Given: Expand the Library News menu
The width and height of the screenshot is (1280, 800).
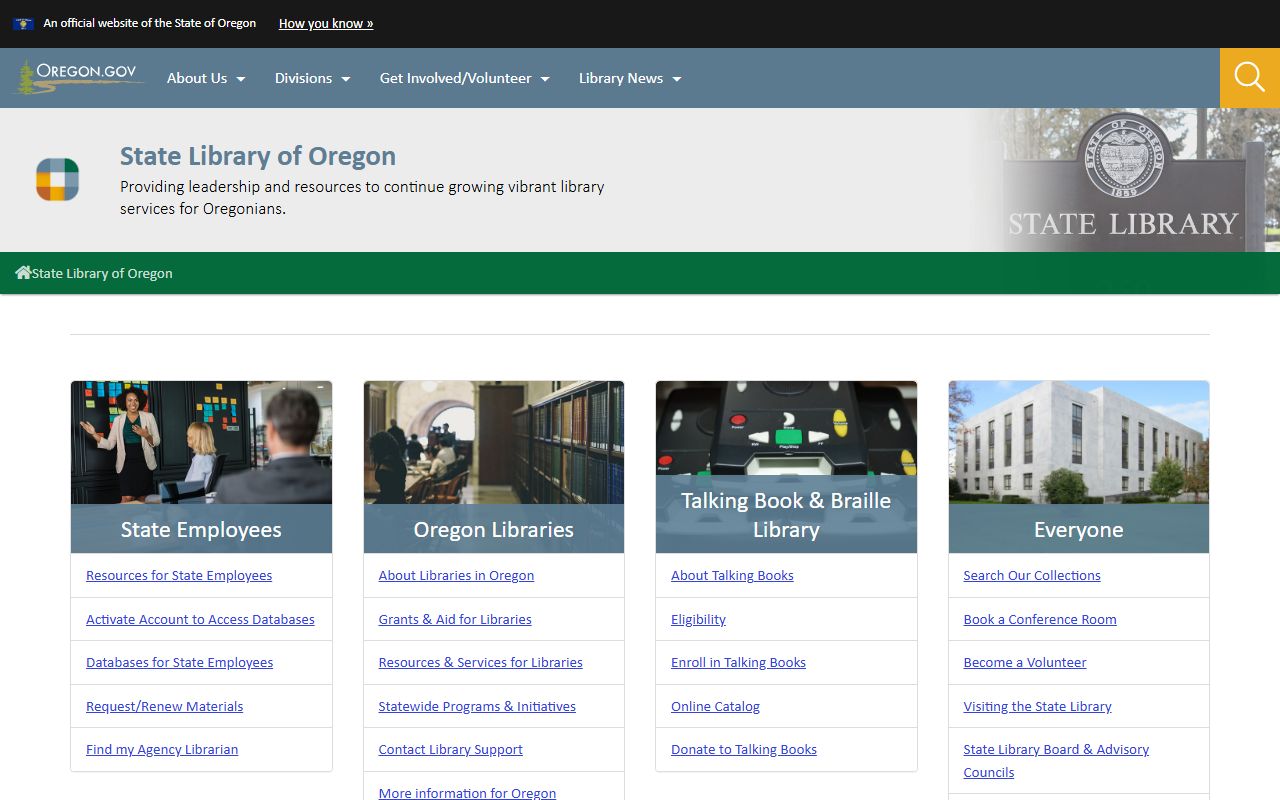Looking at the screenshot, I should point(630,78).
